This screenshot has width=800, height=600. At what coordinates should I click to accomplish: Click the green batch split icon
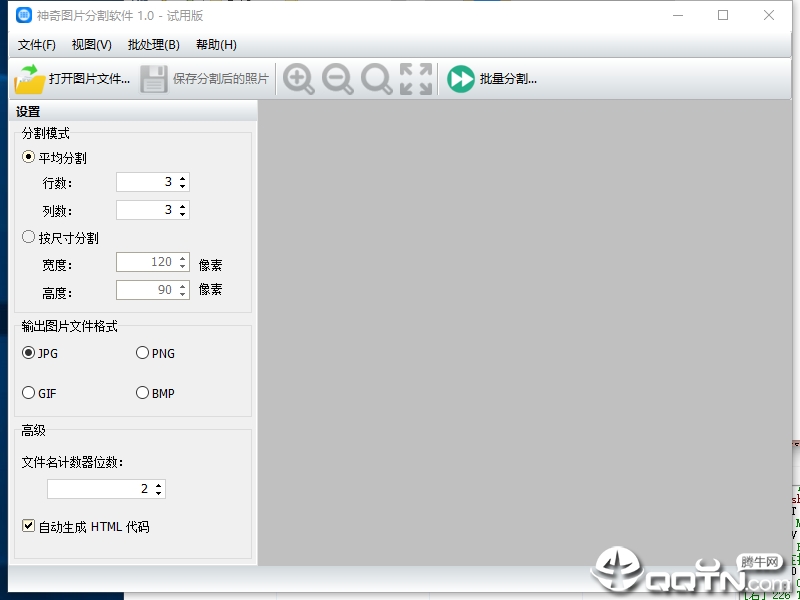461,79
